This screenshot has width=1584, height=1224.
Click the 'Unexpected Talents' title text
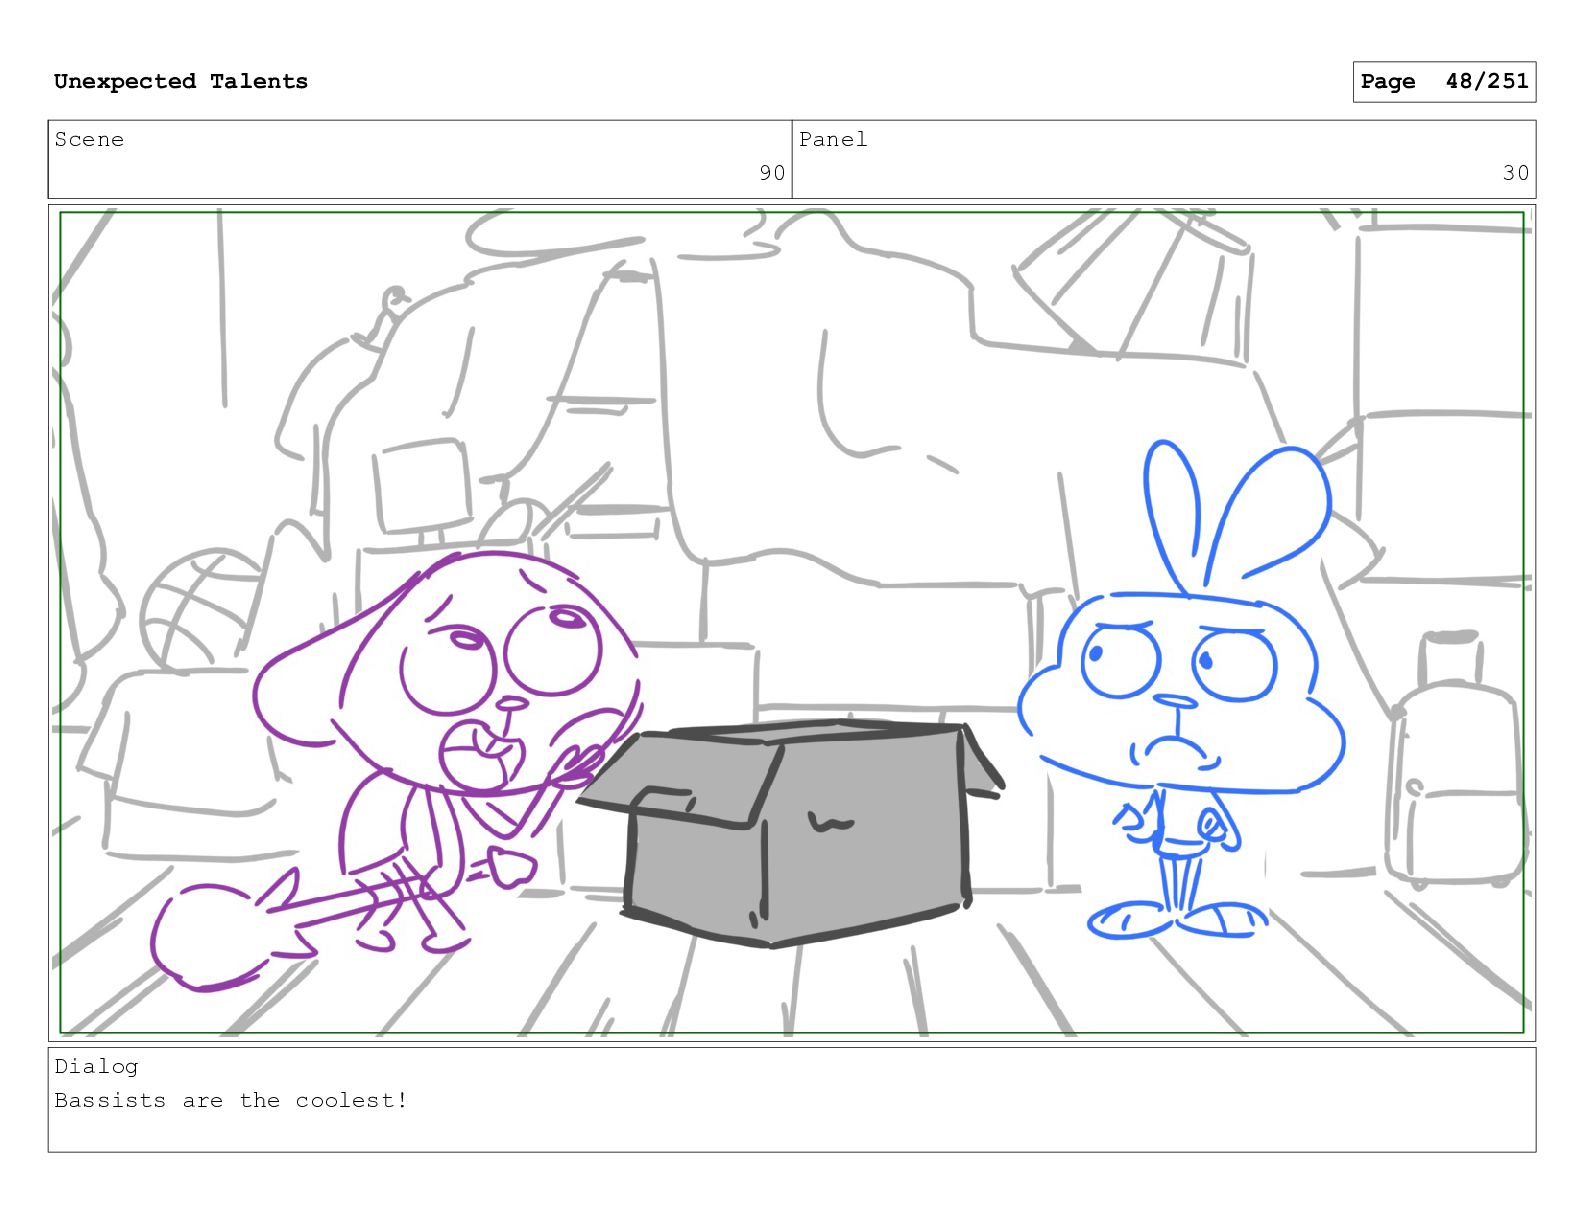(x=181, y=82)
